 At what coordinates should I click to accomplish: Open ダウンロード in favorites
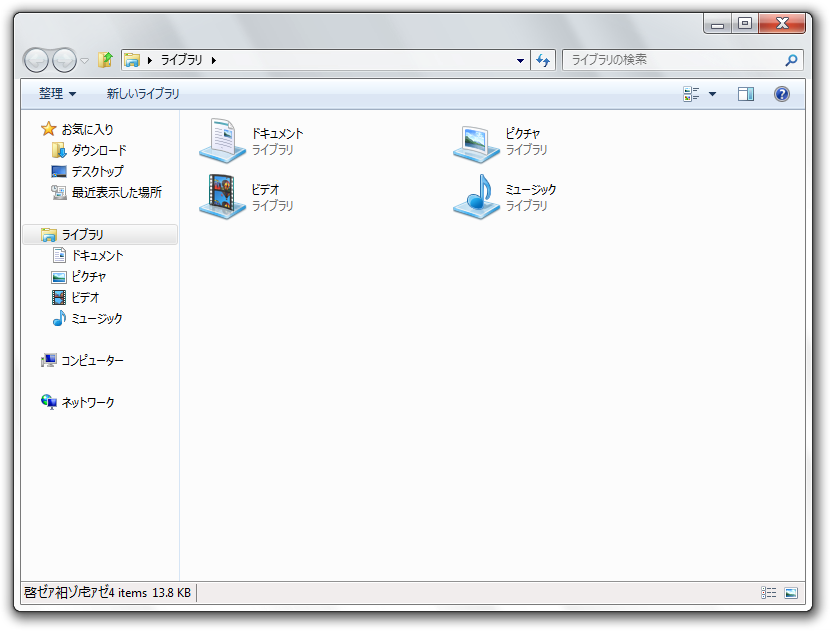(x=99, y=151)
